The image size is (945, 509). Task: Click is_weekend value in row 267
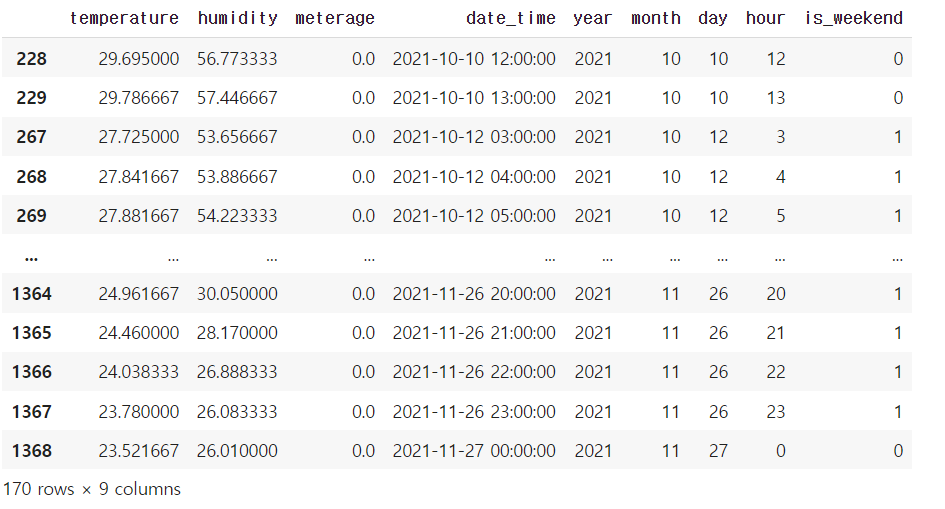click(898, 137)
